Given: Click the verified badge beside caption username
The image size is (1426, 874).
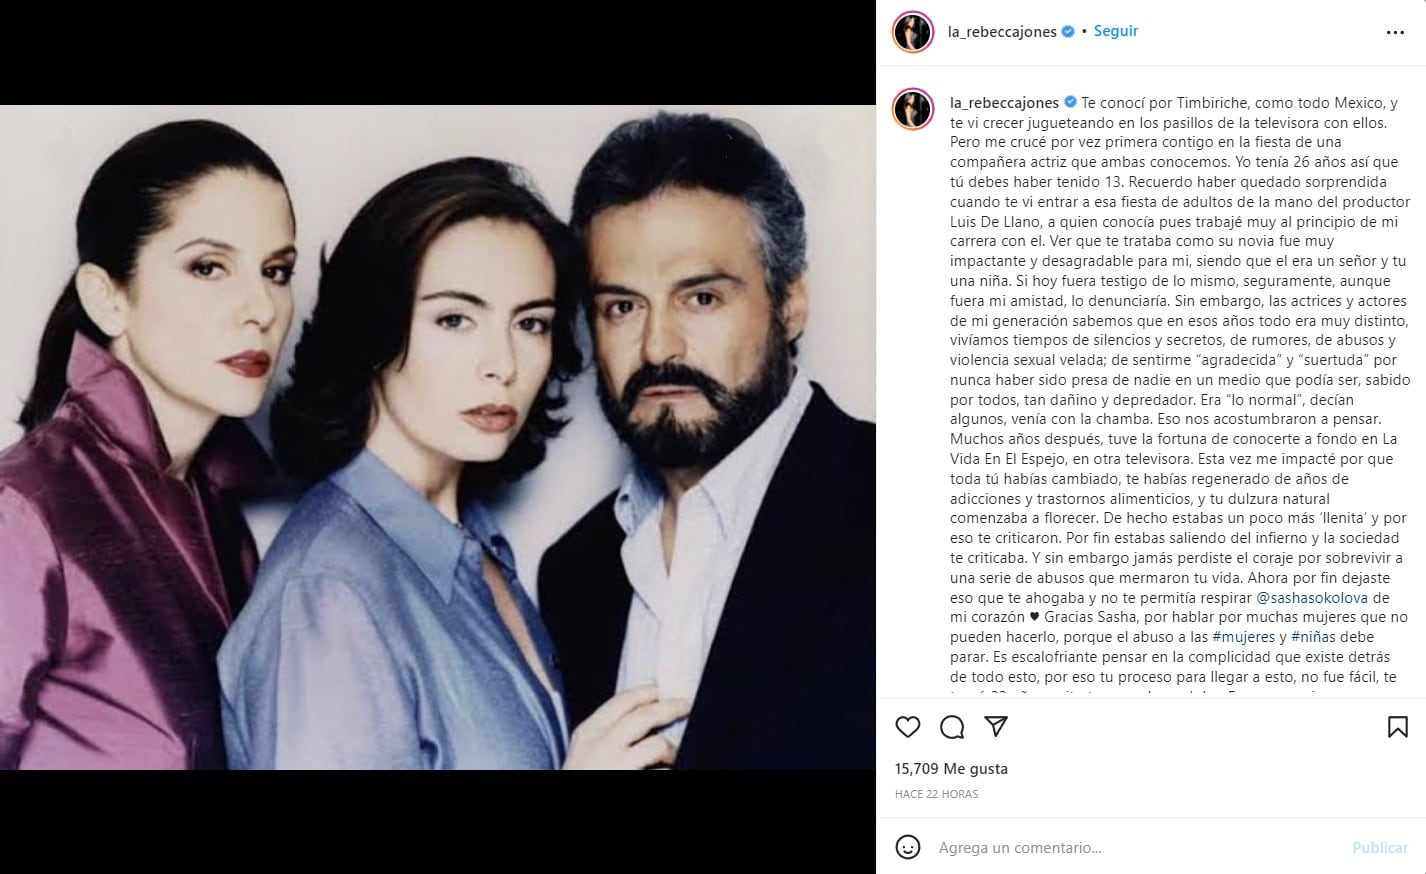Looking at the screenshot, I should tap(1070, 103).
